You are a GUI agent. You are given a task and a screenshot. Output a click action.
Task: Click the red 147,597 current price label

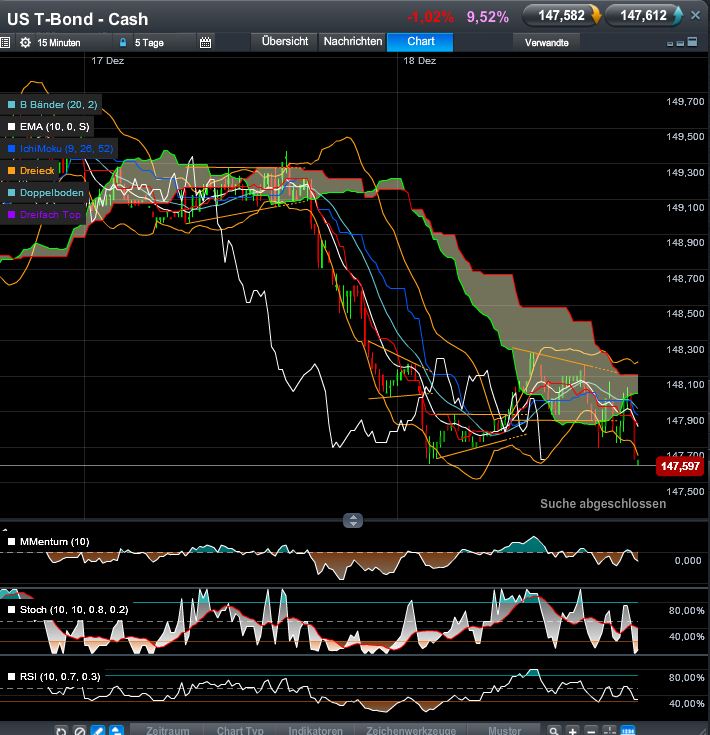point(680,466)
